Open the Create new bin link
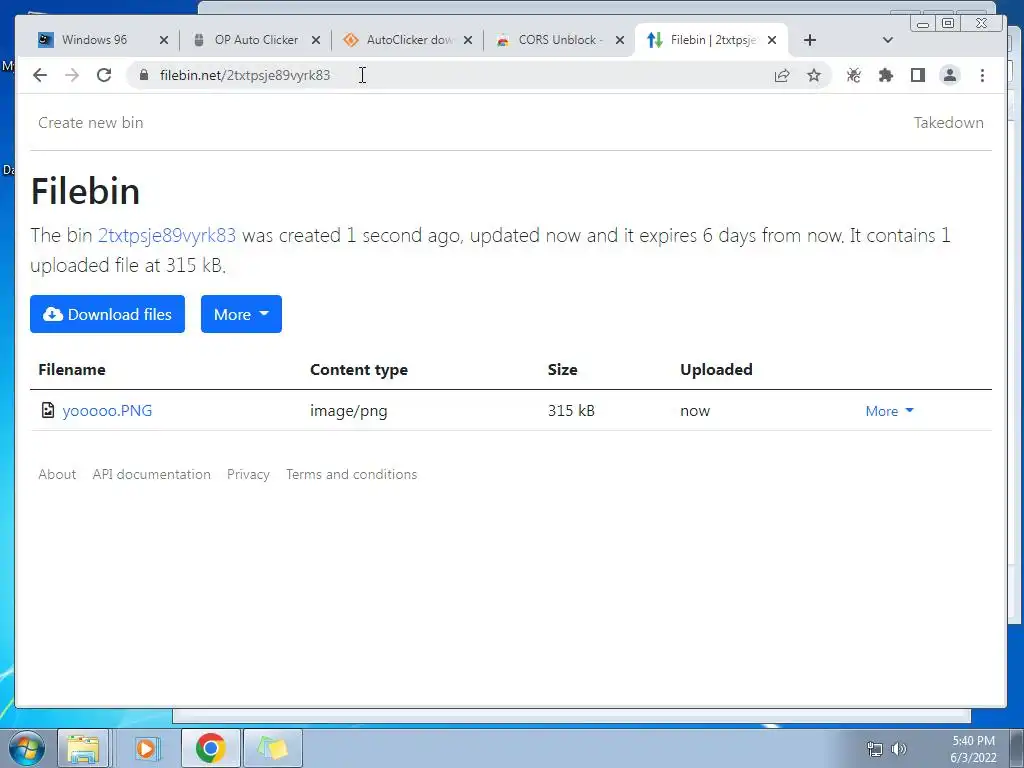Image resolution: width=1024 pixels, height=768 pixels. 90,123
